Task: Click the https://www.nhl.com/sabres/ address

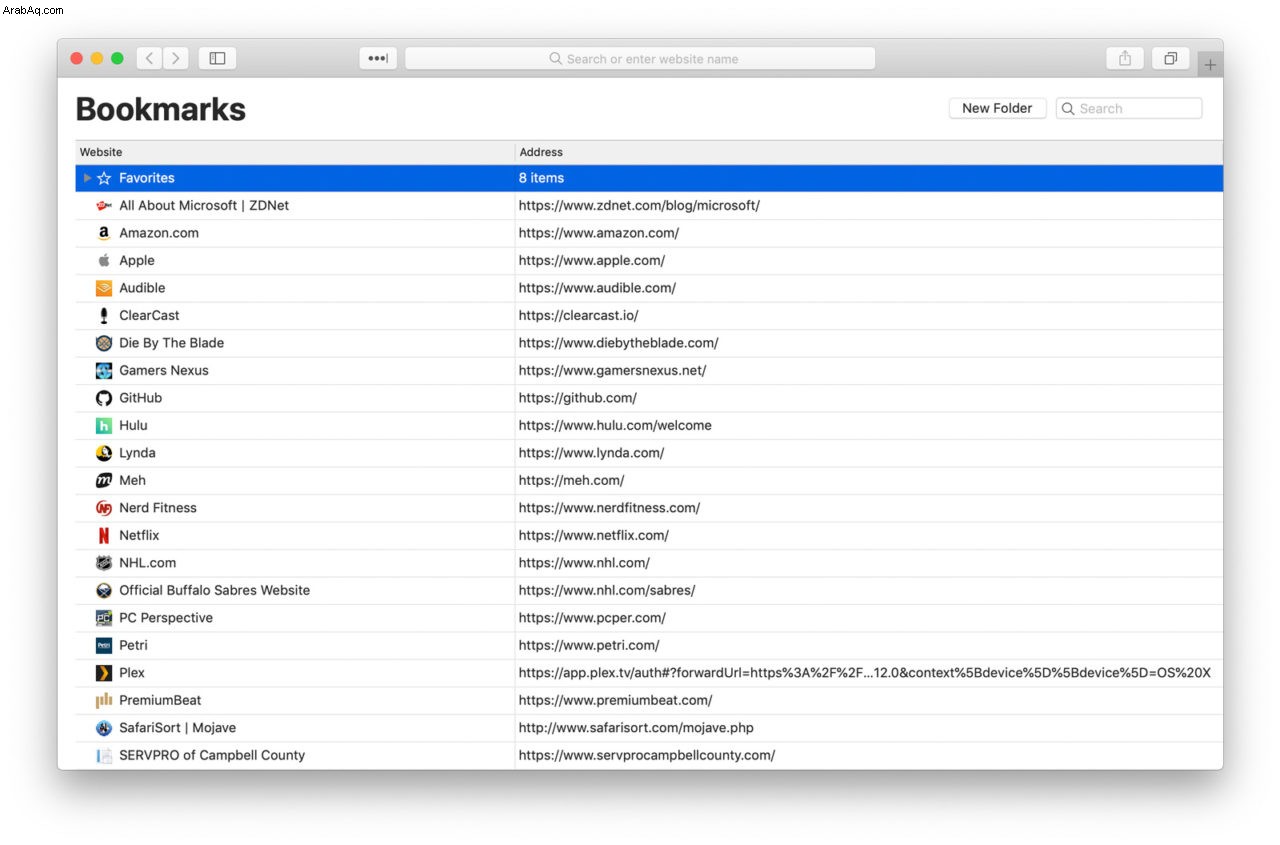Action: point(607,591)
